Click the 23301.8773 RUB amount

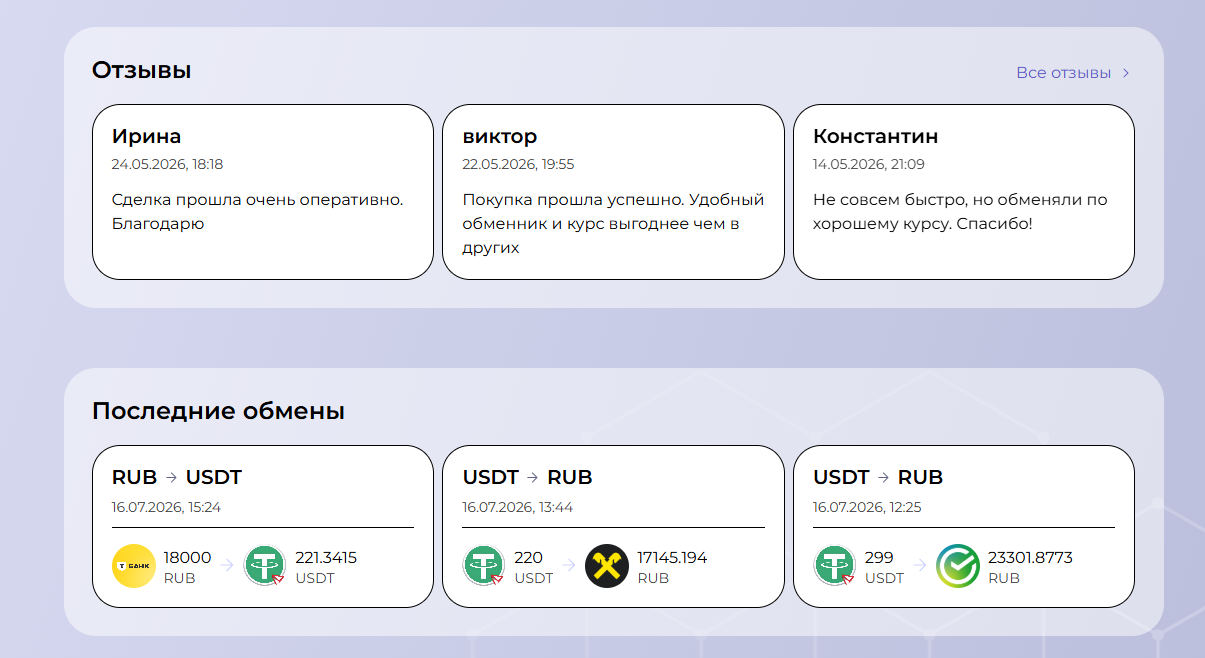1030,567
